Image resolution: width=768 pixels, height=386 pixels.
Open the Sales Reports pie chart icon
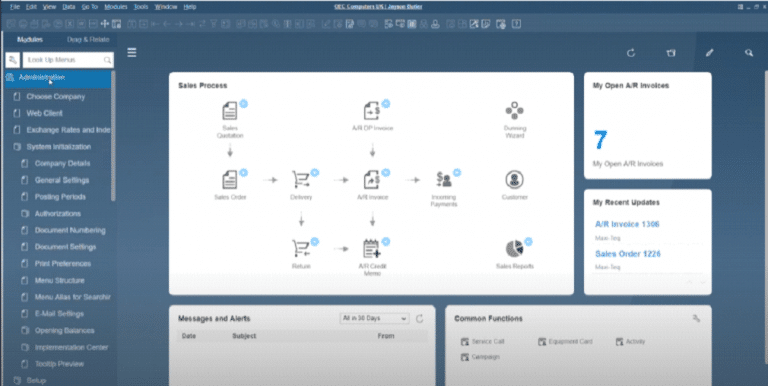[514, 249]
